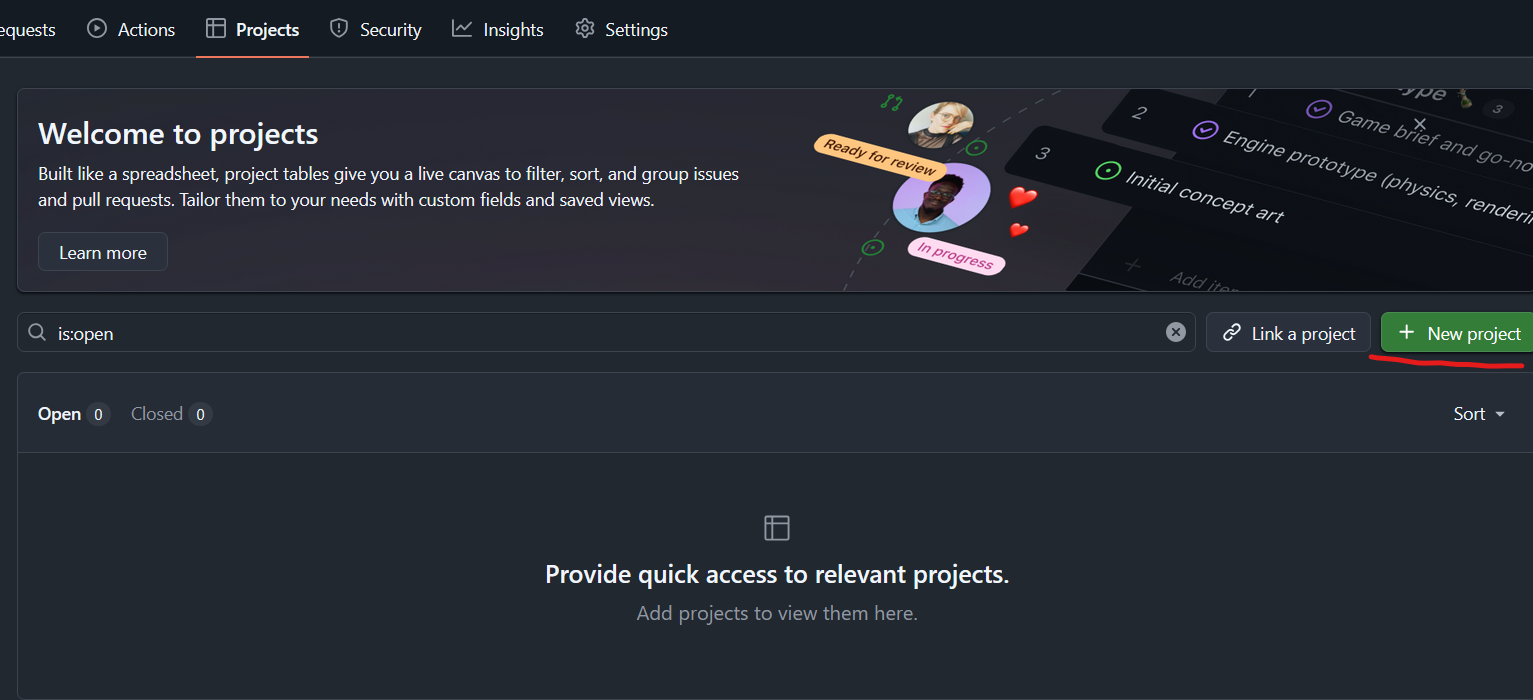This screenshot has width=1533, height=700.
Task: Show Closed projects filter
Action: tap(157, 414)
